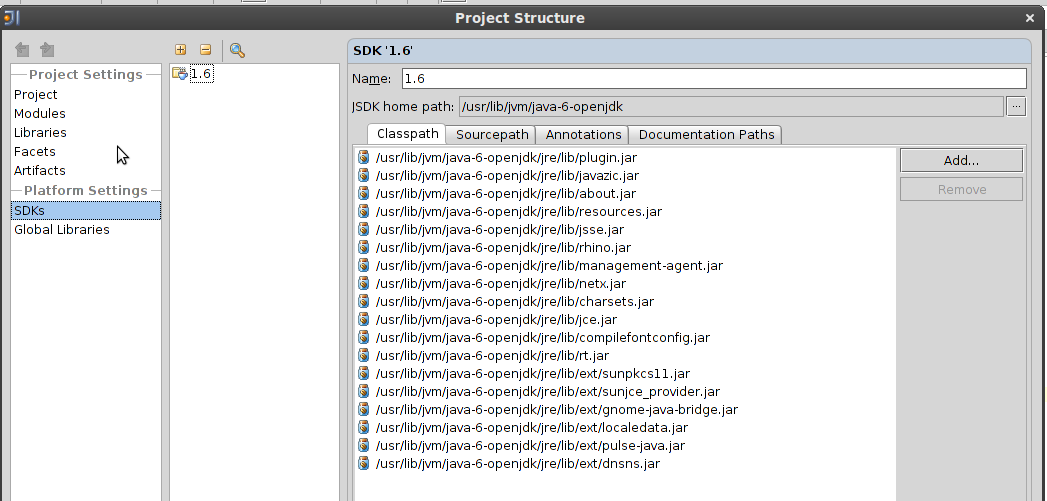Screen dimensions: 1047x501
Task: Open Global Libraries in Platform Settings
Action: 62,230
